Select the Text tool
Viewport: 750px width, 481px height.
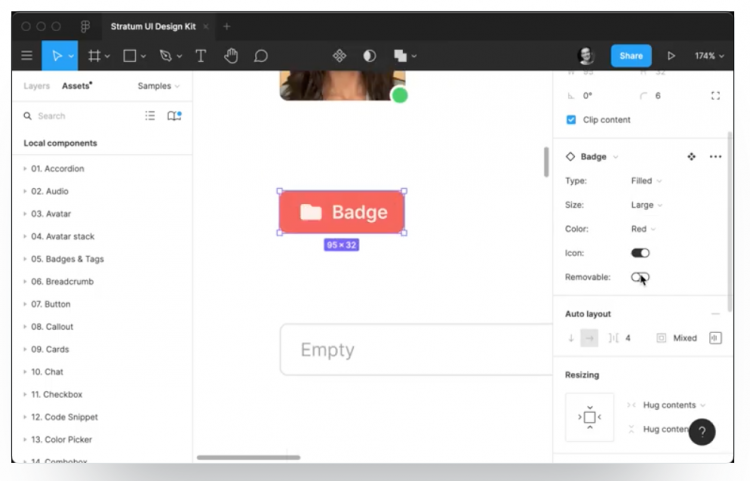pyautogui.click(x=201, y=56)
